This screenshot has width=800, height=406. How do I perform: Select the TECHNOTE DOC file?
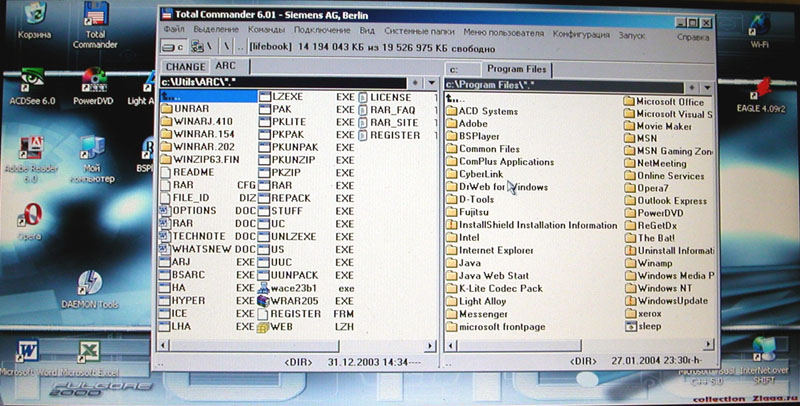click(208, 236)
